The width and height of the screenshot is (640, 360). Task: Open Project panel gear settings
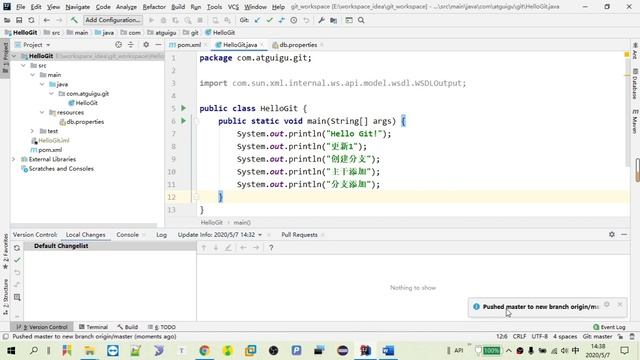point(146,45)
